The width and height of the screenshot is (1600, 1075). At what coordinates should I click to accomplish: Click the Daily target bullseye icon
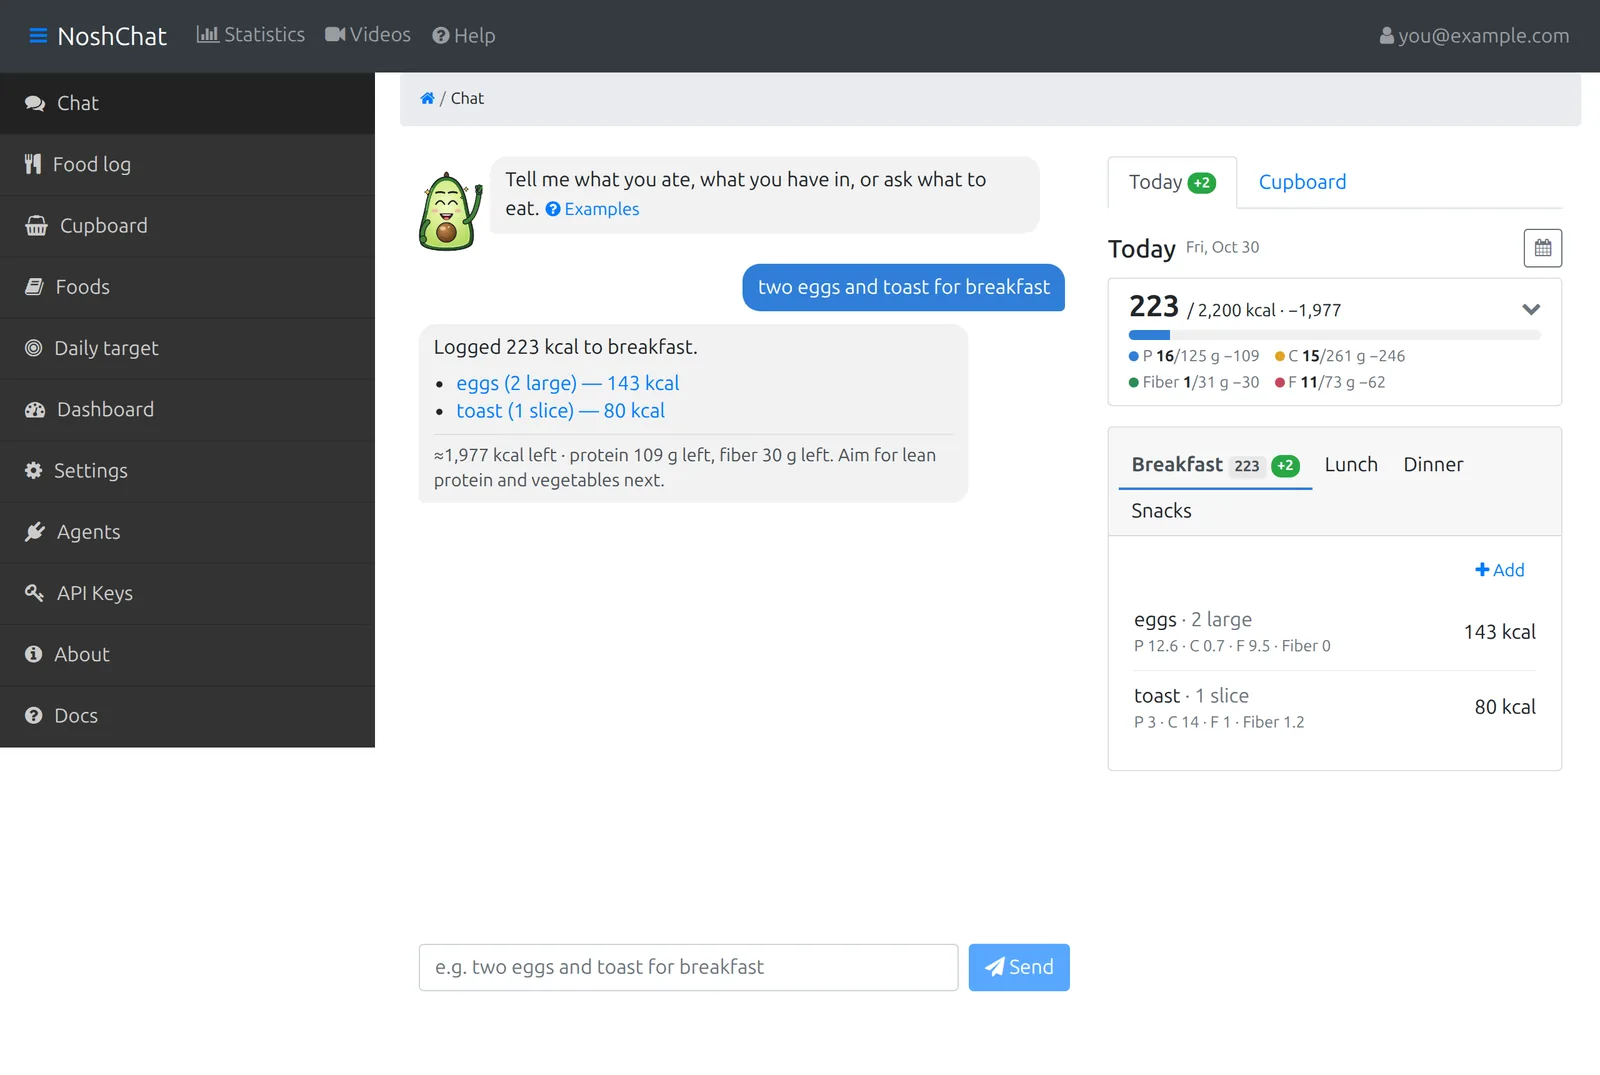[33, 348]
